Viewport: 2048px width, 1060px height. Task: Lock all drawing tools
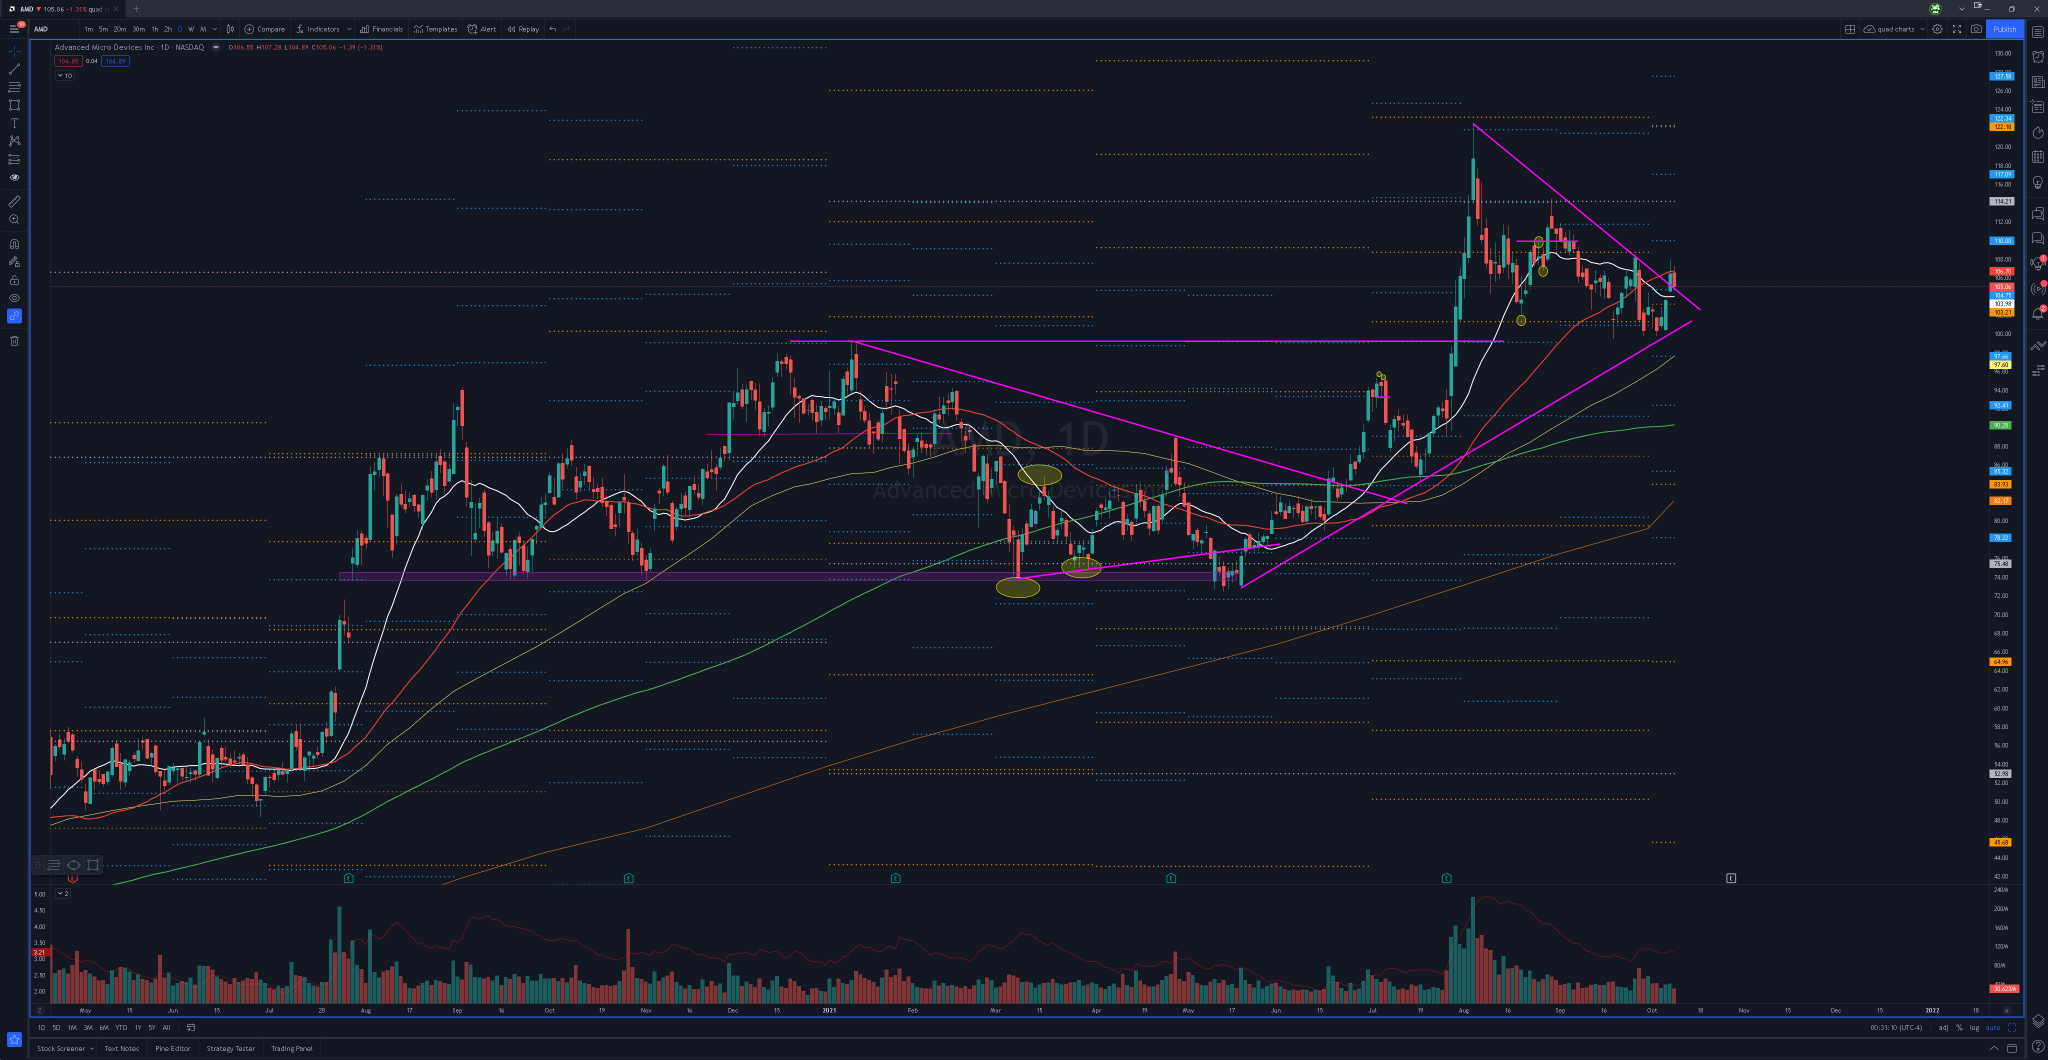tap(14, 280)
